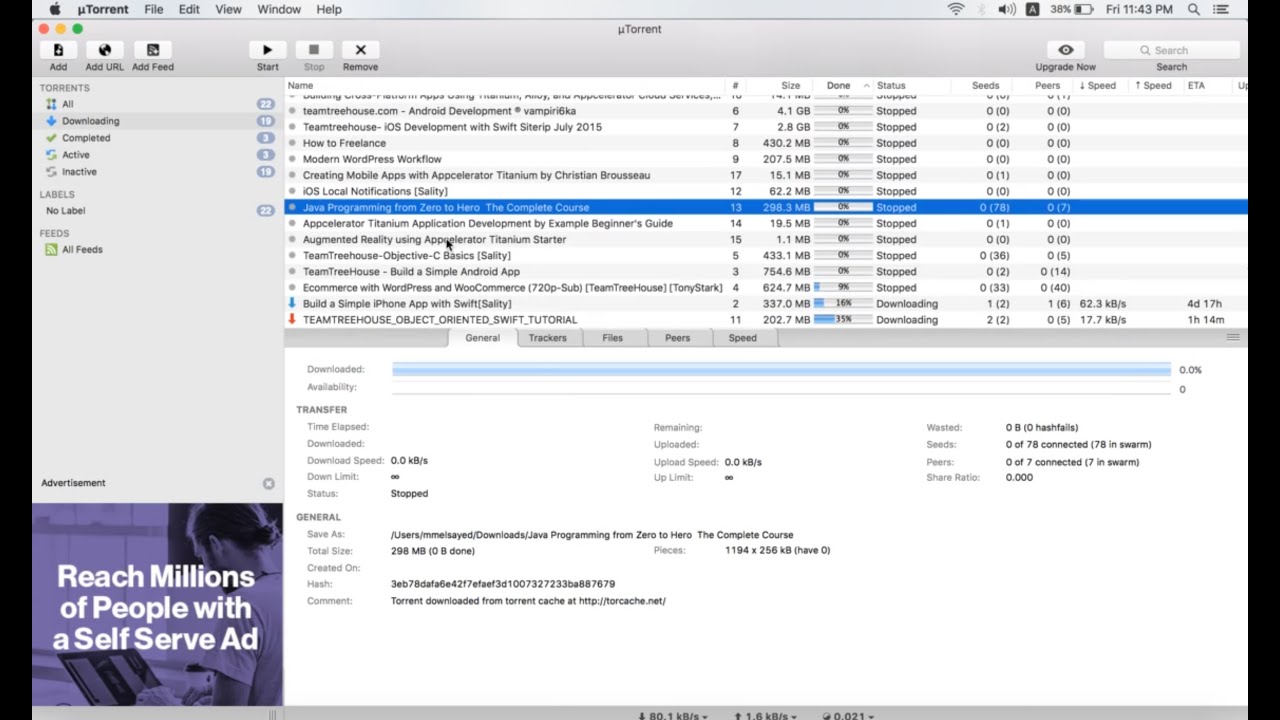Screen dimensions: 1280x720
Task: Click the hash value 3eb78dafa6e42f7efaef3d1007327233ba887679
Action: point(503,584)
